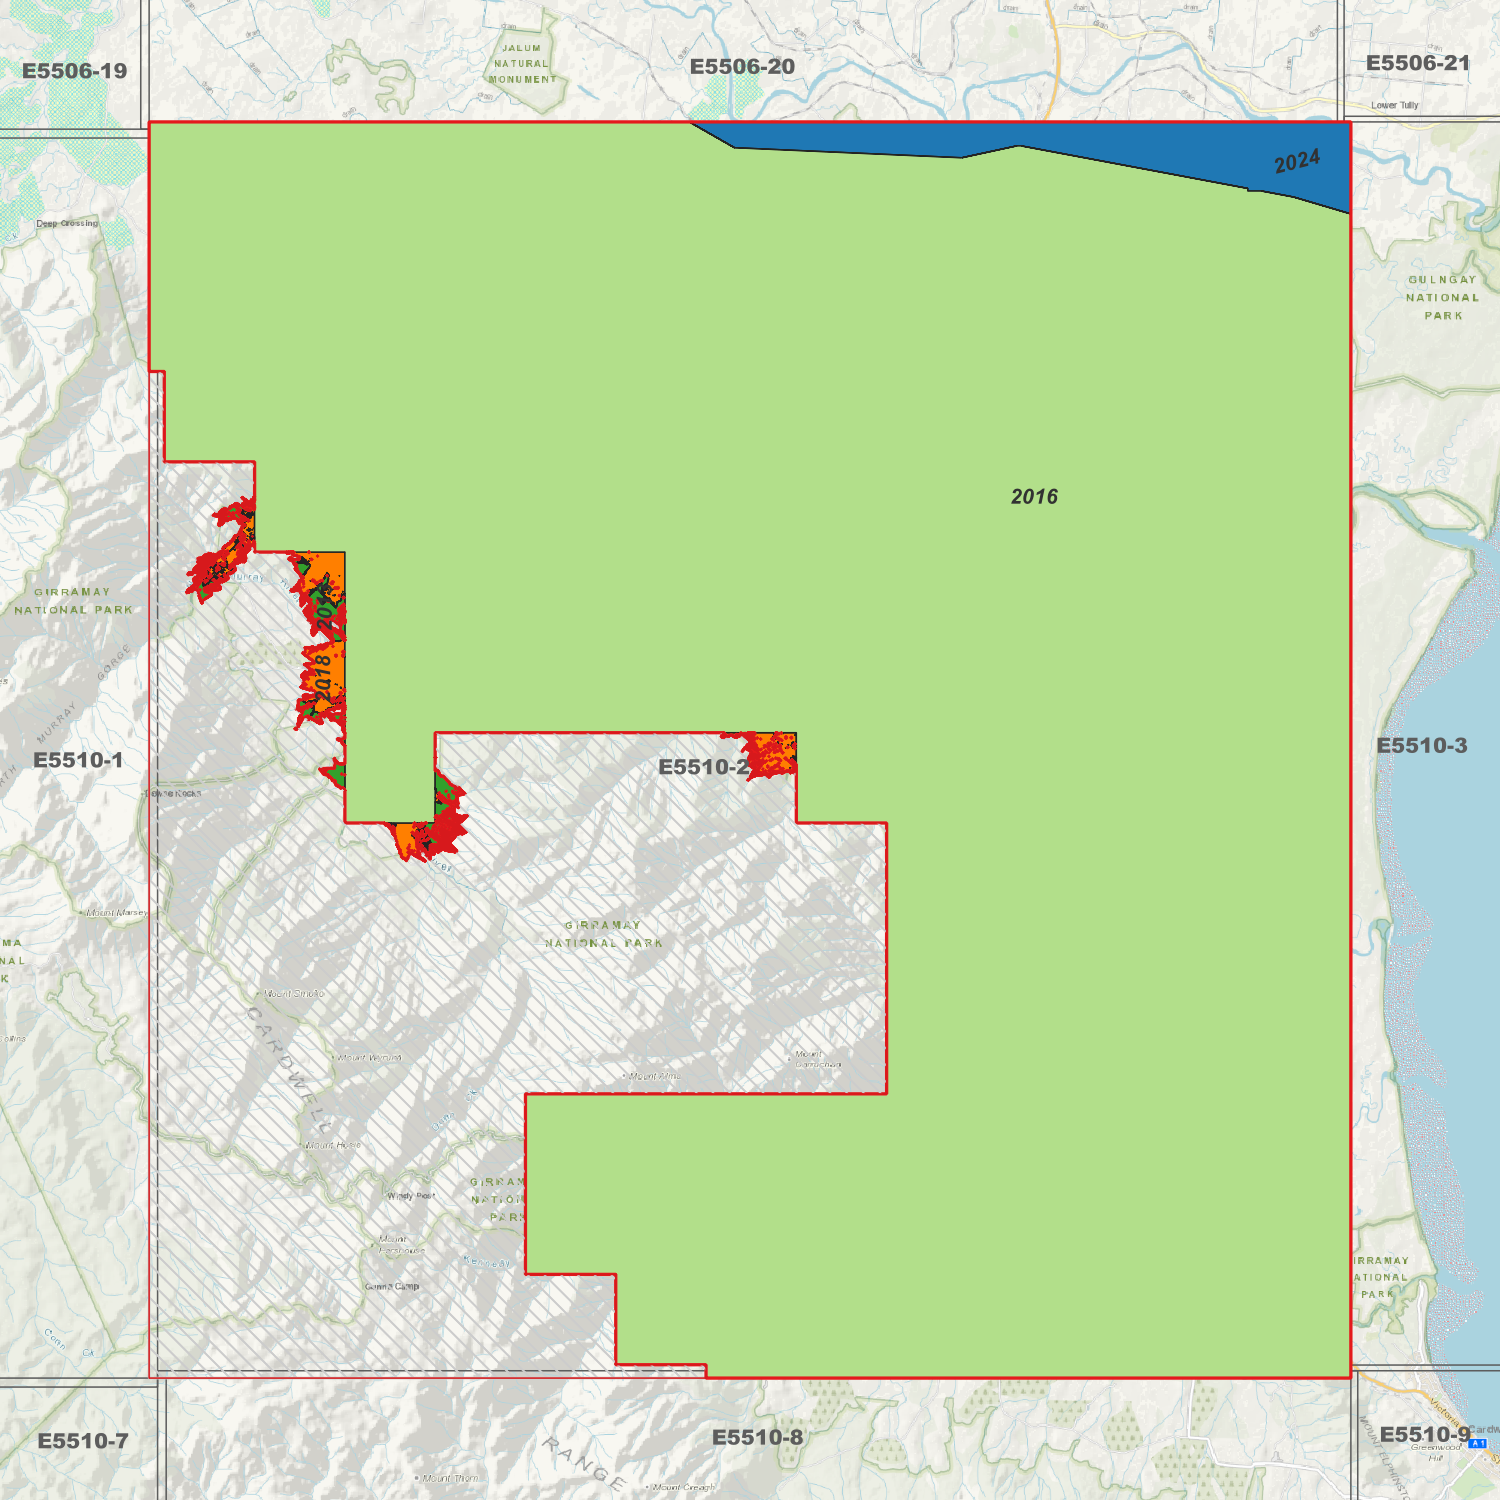Select the E5510-3 tile label
The width and height of the screenshot is (1500, 1500).
click(1421, 745)
